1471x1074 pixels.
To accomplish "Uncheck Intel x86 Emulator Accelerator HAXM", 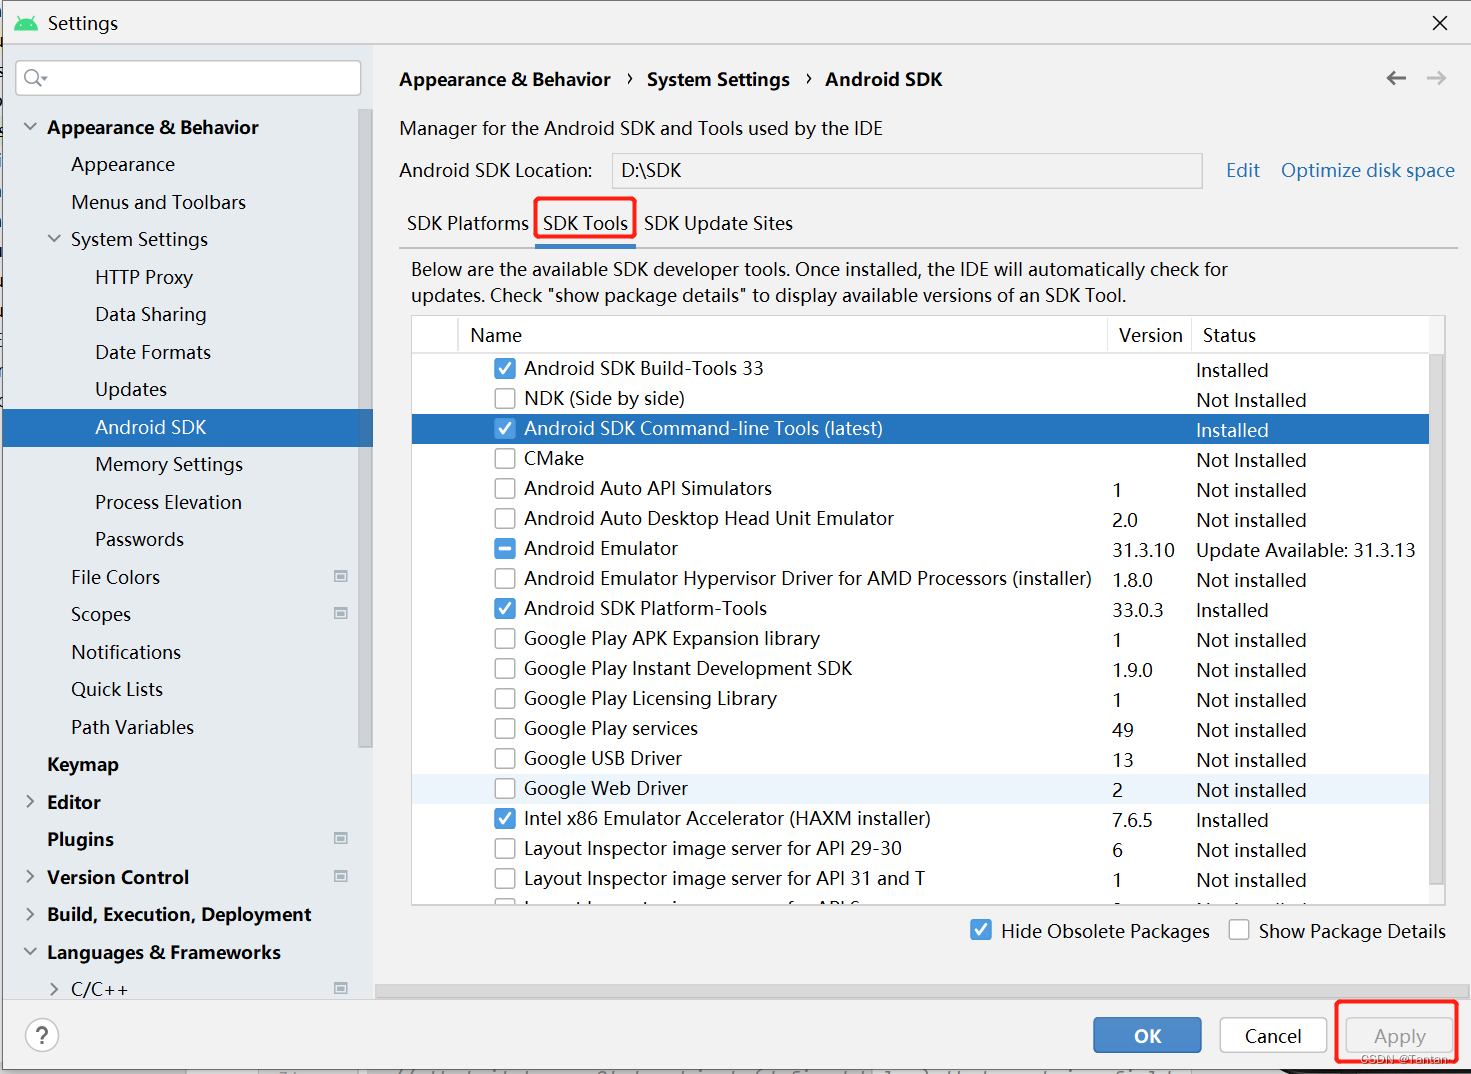I will [505, 818].
